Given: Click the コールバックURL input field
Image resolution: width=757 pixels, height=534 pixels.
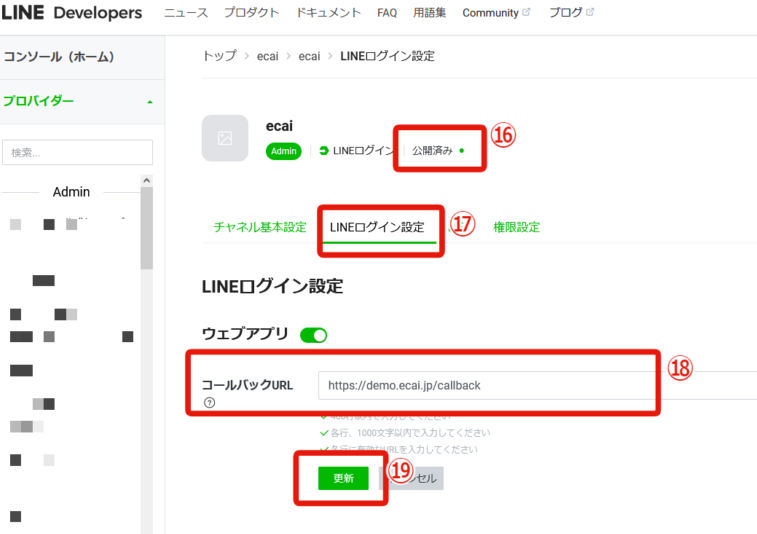Looking at the screenshot, I should 537,385.
